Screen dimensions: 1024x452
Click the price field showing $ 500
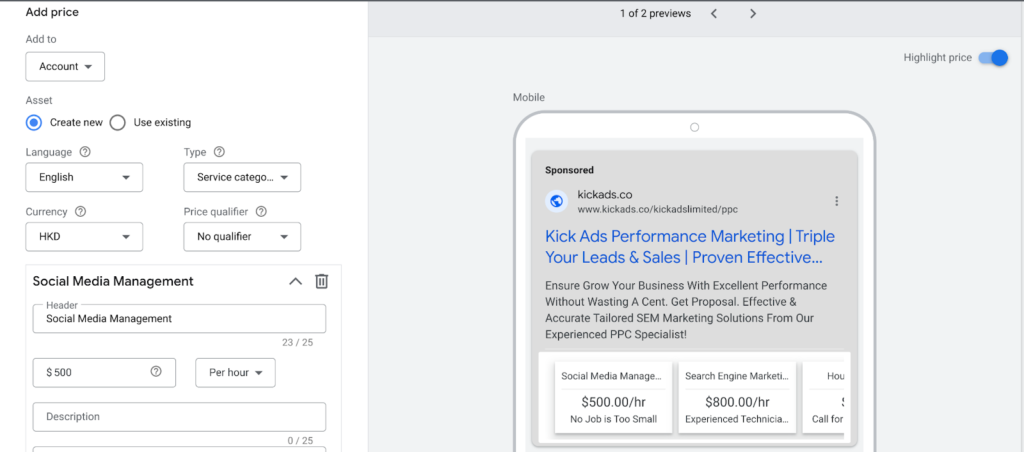pyautogui.click(x=104, y=372)
